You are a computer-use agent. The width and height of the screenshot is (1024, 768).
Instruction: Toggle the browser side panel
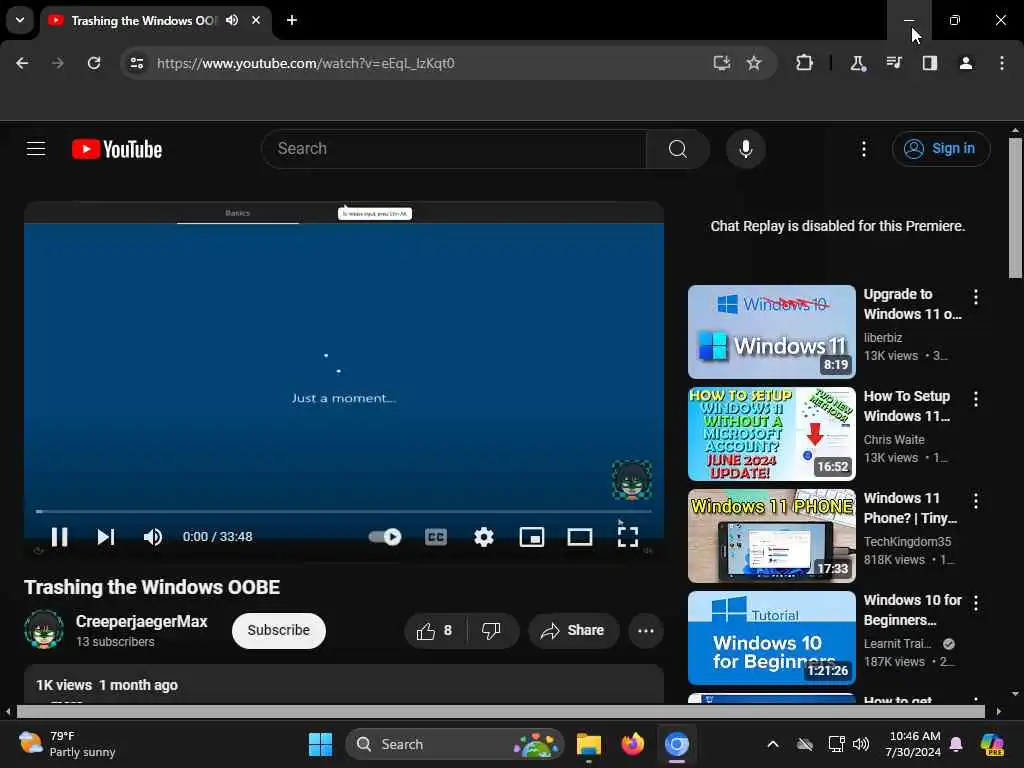coord(929,63)
